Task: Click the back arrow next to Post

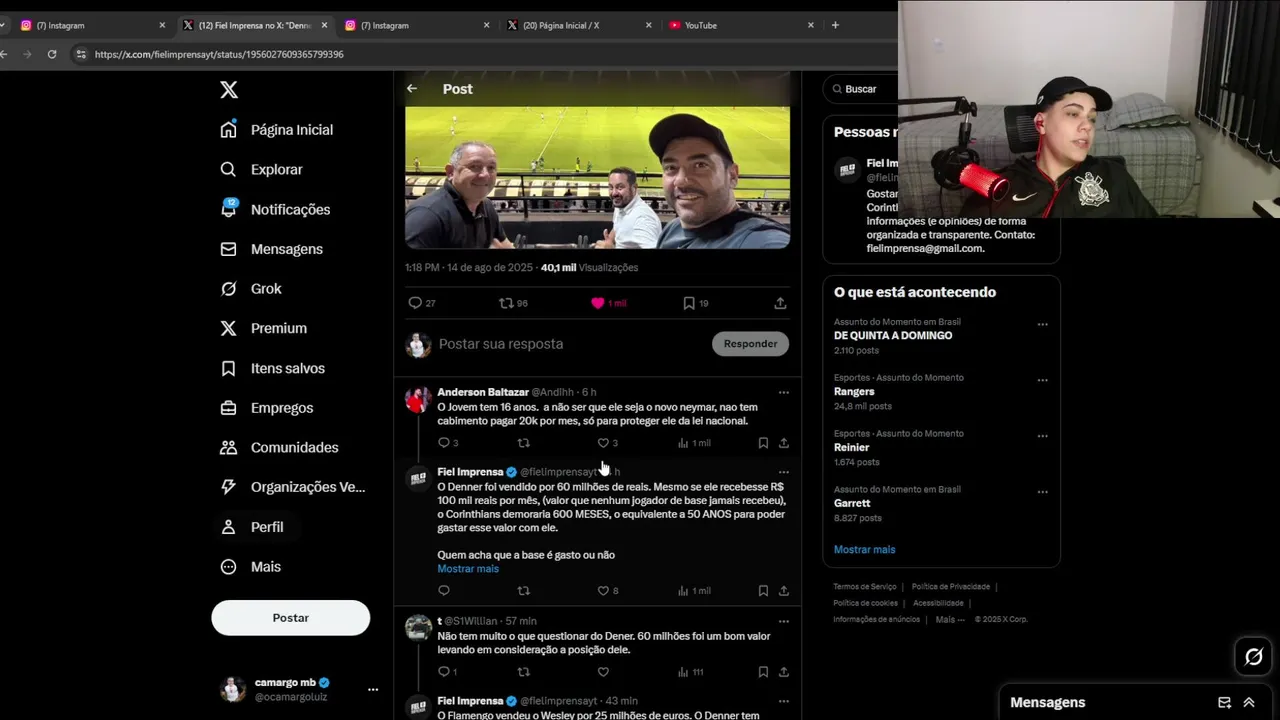Action: point(412,89)
